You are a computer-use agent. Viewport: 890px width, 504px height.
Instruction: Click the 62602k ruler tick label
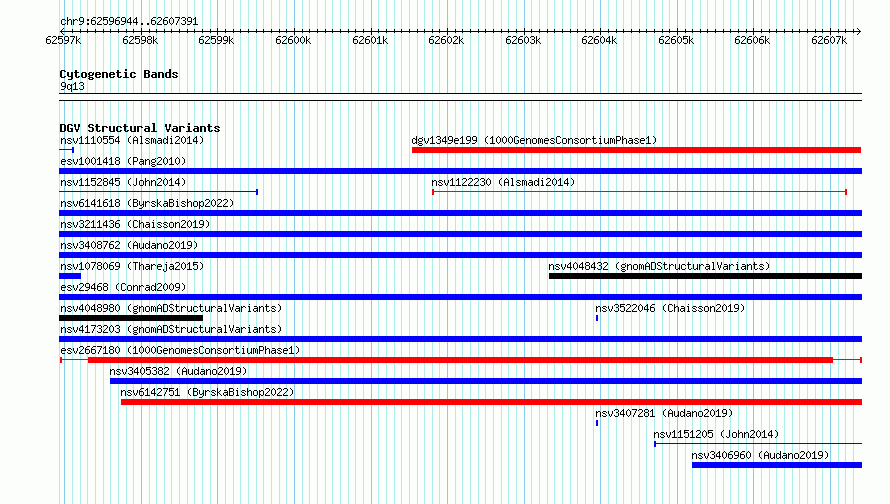(446, 40)
